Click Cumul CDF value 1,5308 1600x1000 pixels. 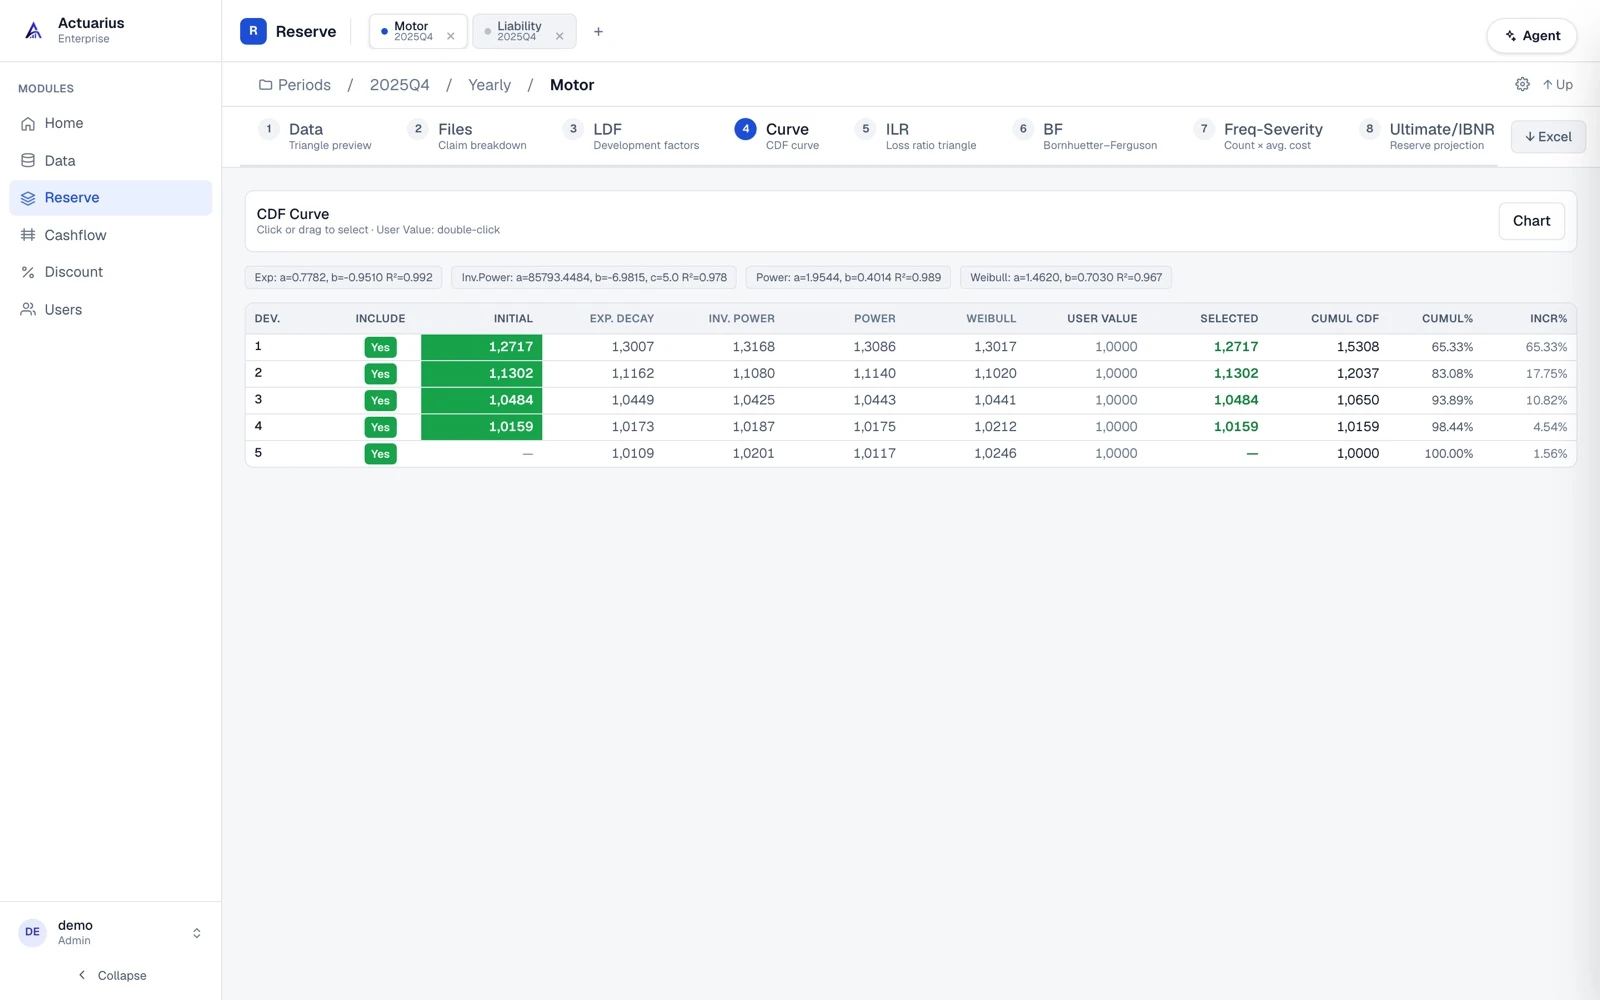click(x=1358, y=347)
